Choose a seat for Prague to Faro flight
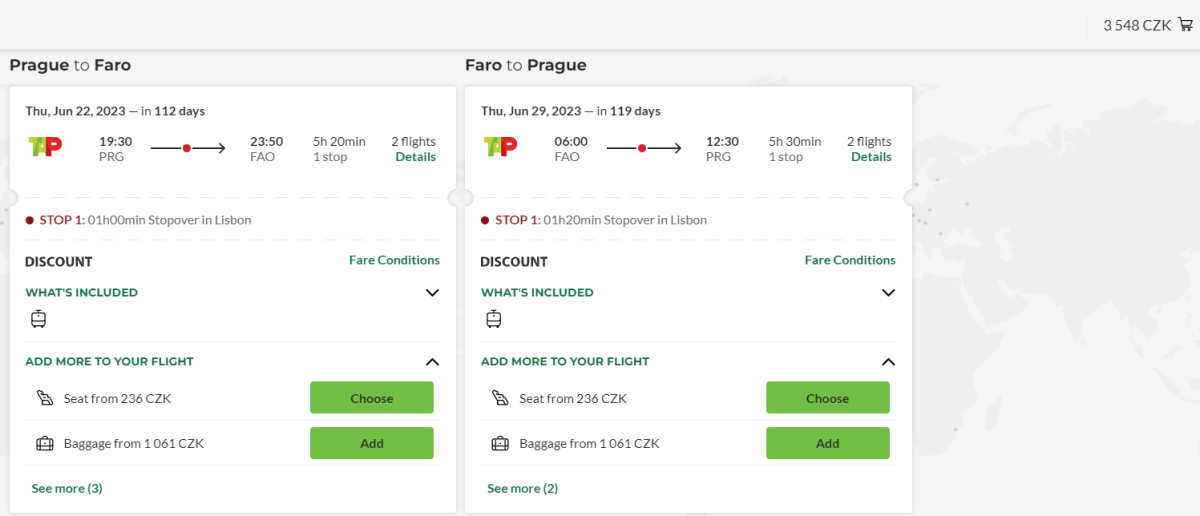Image resolution: width=1200 pixels, height=516 pixels. (372, 398)
